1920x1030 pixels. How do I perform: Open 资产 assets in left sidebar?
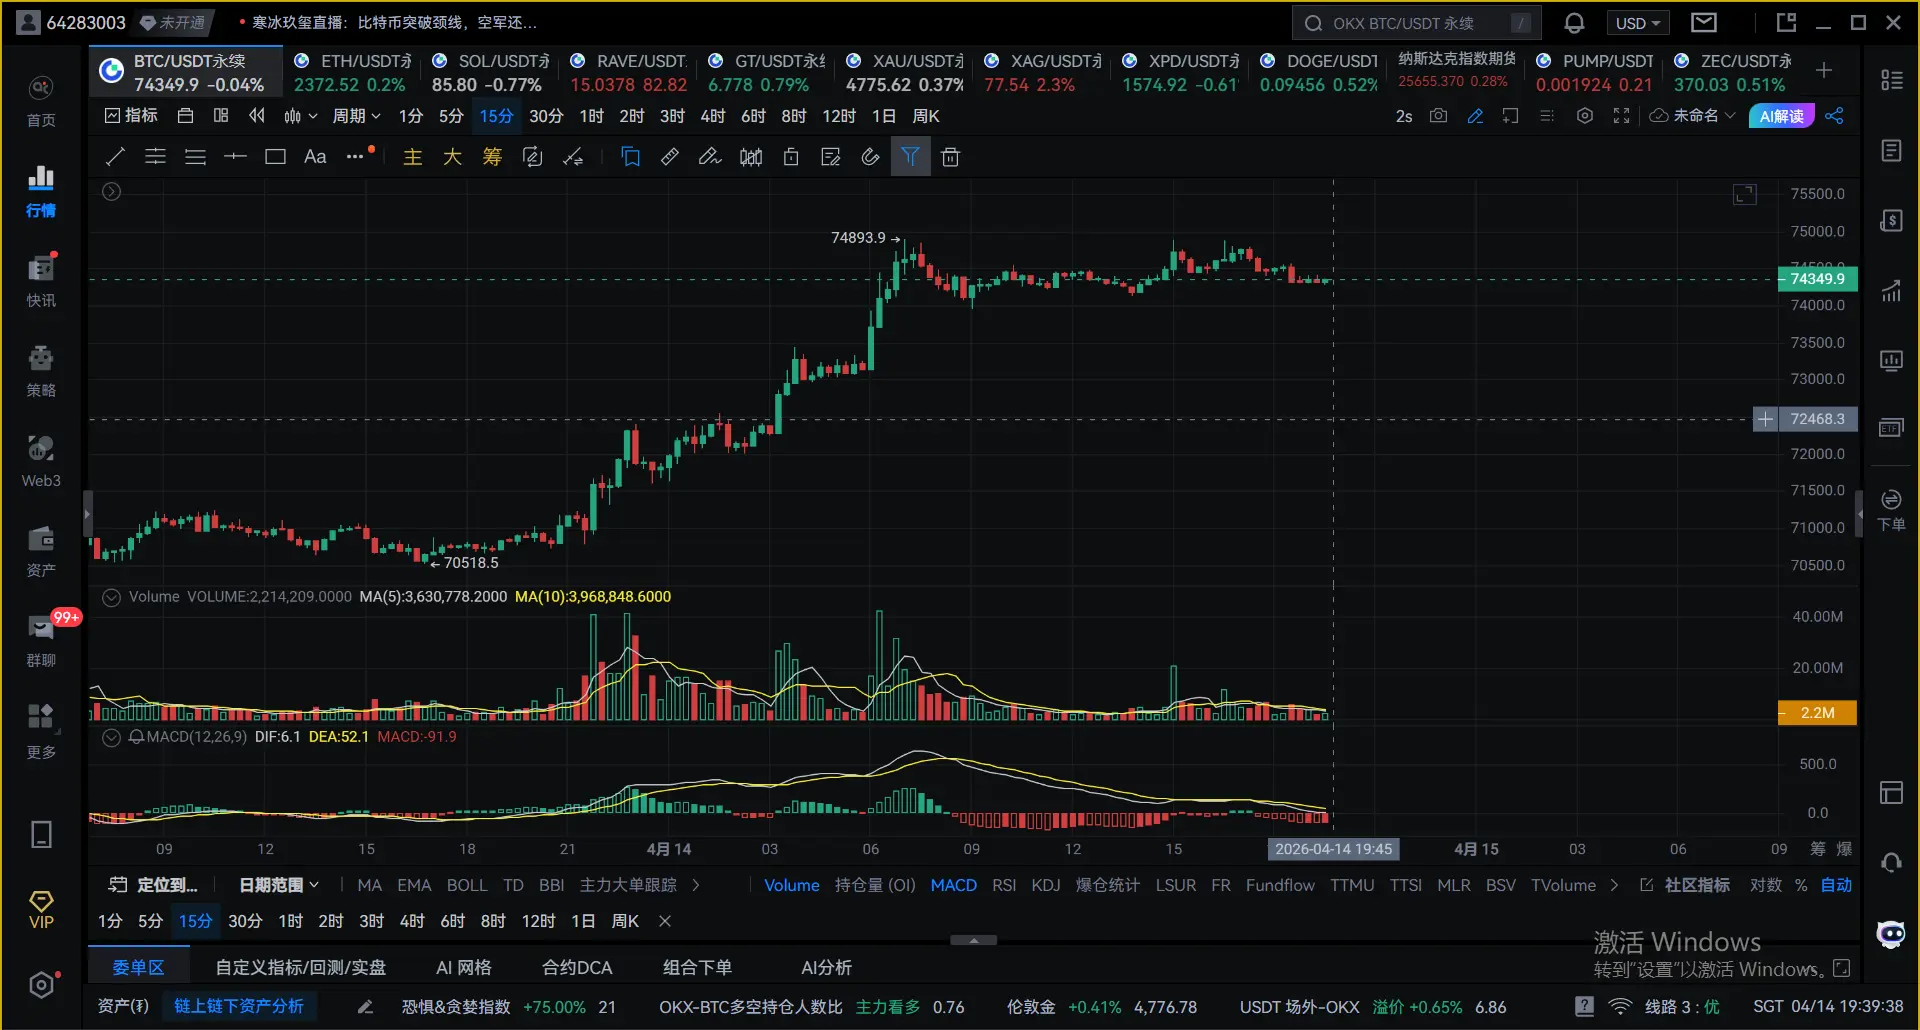pyautogui.click(x=41, y=551)
